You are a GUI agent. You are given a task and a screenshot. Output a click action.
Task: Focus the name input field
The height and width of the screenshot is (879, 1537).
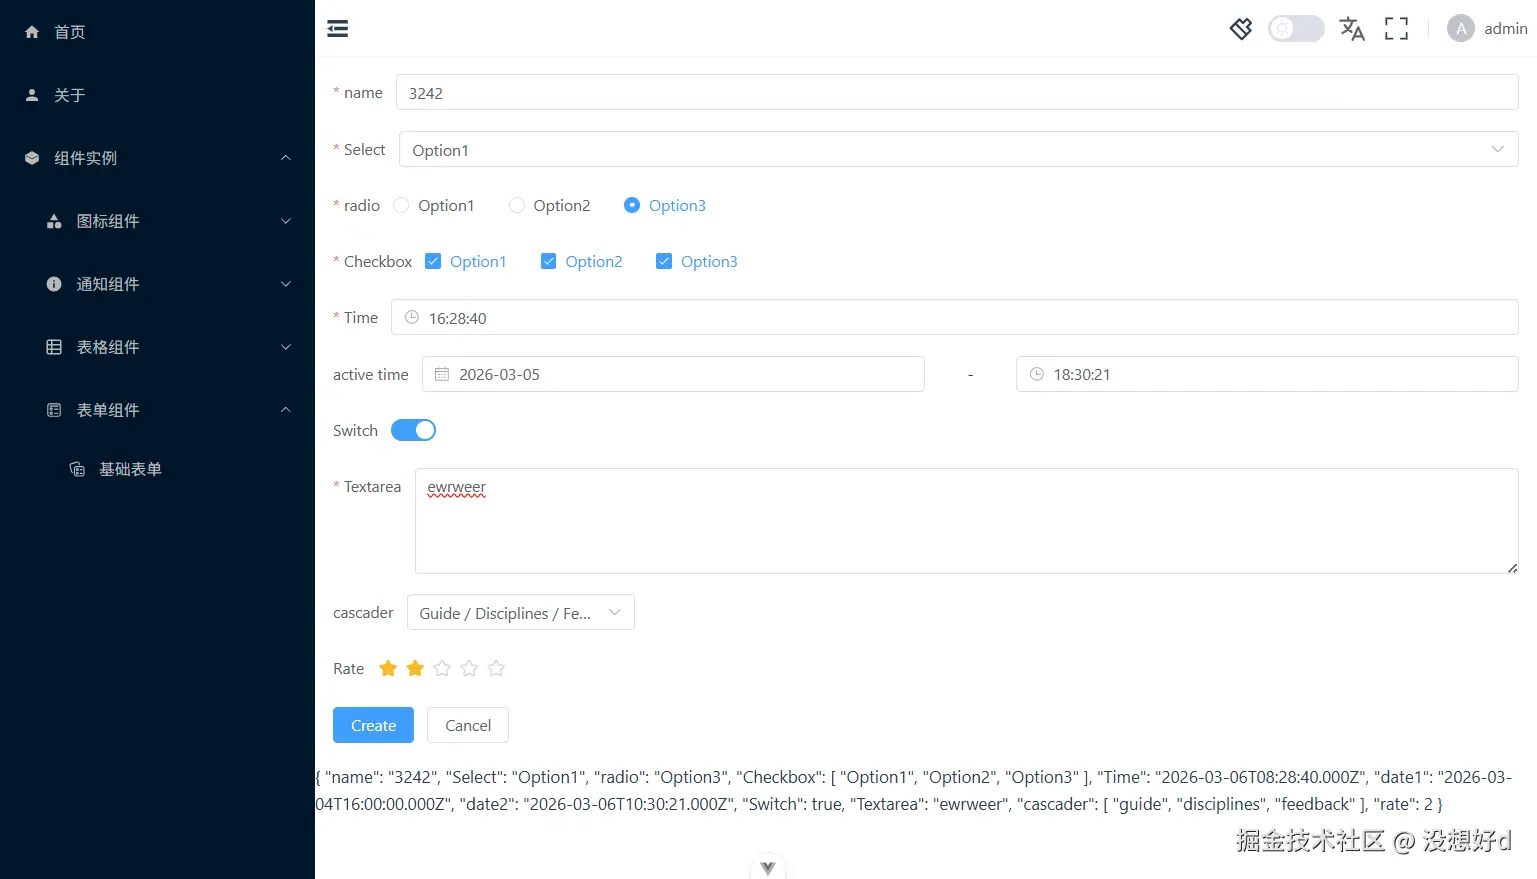[957, 93]
